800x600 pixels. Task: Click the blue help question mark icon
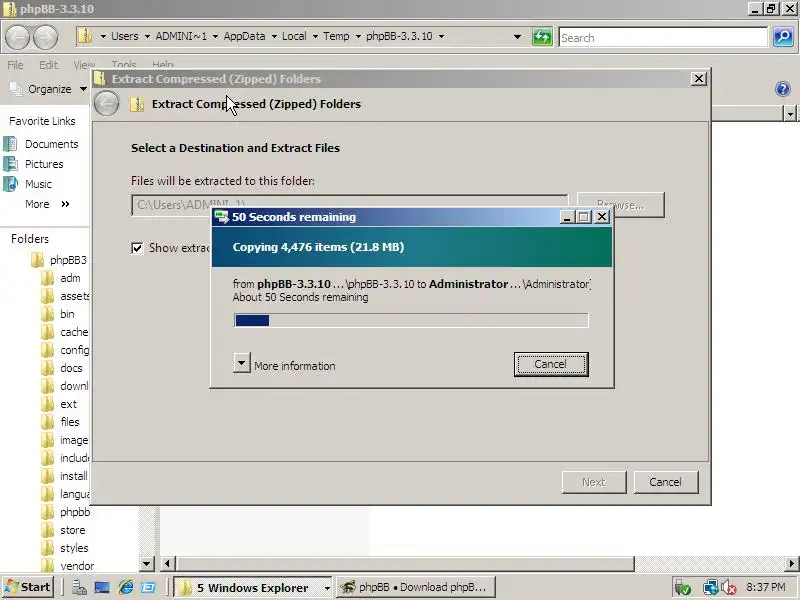tap(782, 89)
